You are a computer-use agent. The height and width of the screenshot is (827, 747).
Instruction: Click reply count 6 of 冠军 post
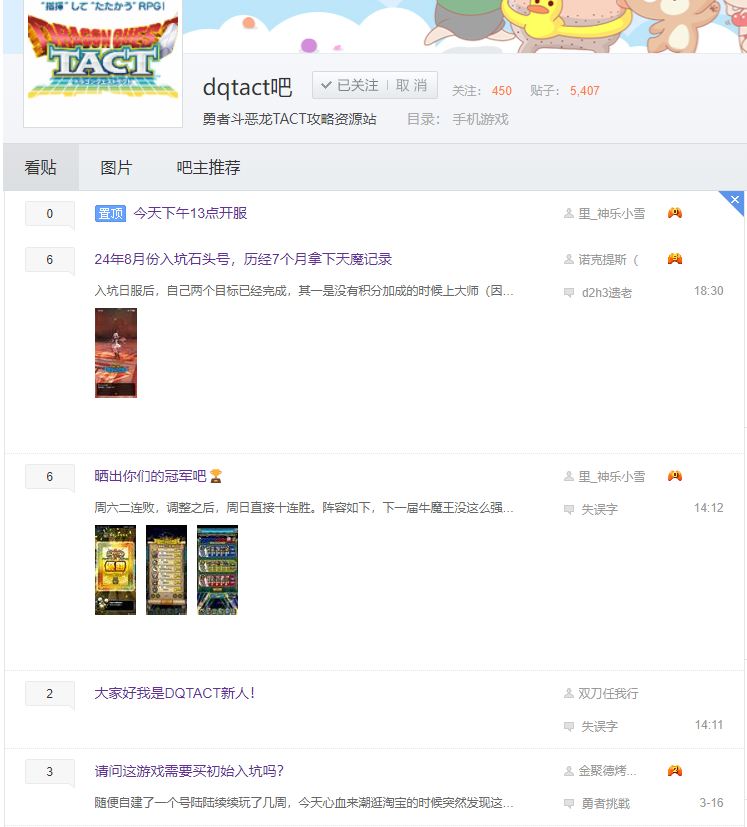click(x=50, y=477)
